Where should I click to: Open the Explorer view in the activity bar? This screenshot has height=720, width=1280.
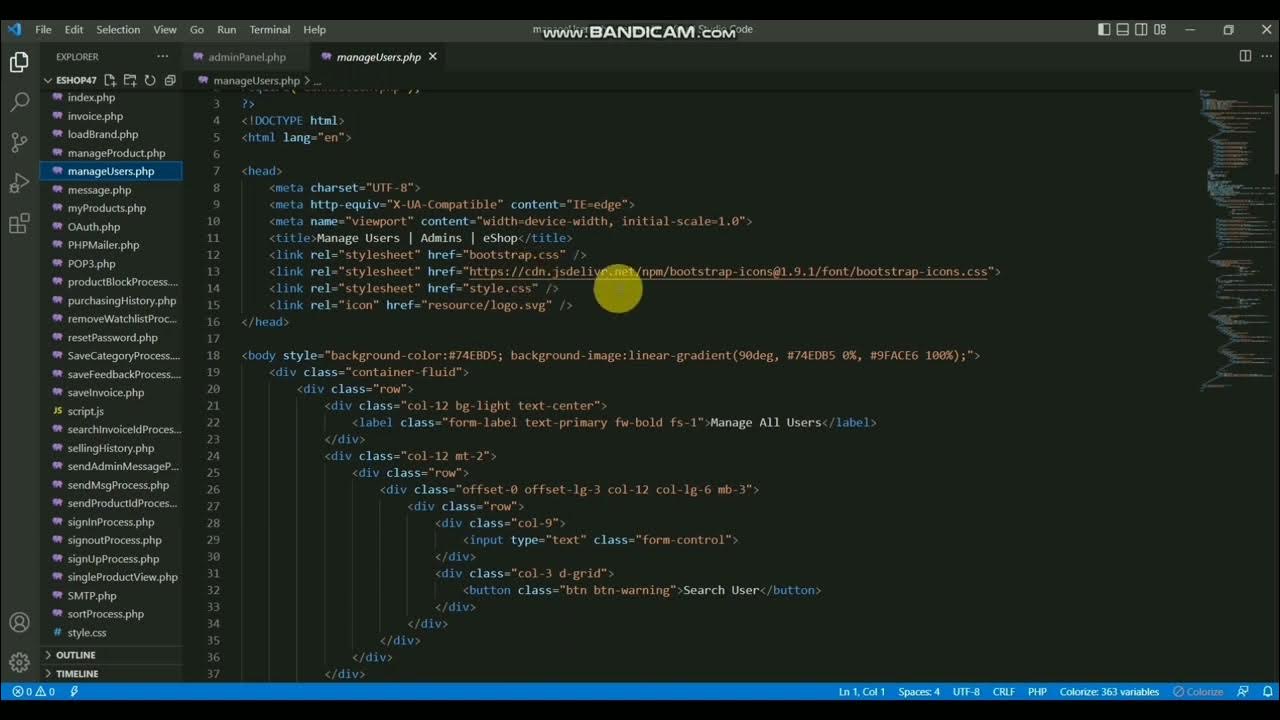coord(19,63)
